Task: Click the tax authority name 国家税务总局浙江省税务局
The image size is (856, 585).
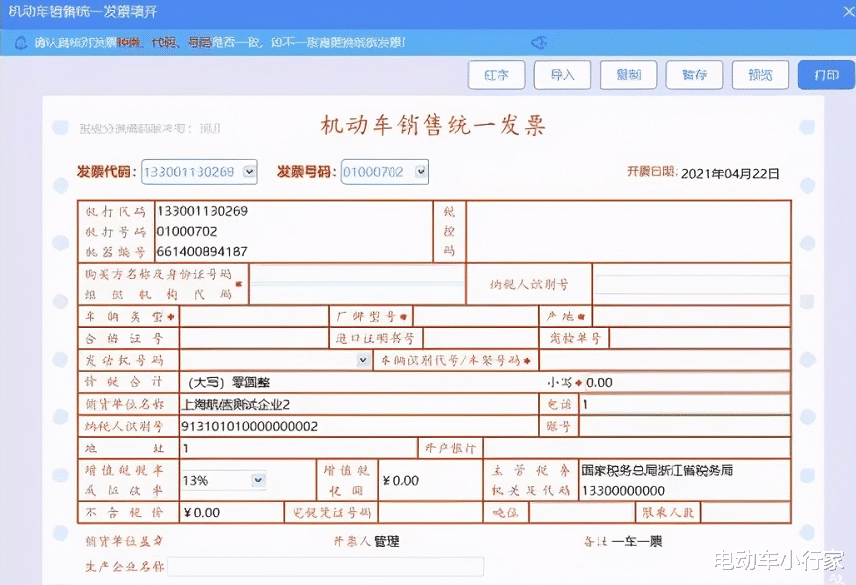Action: point(657,470)
